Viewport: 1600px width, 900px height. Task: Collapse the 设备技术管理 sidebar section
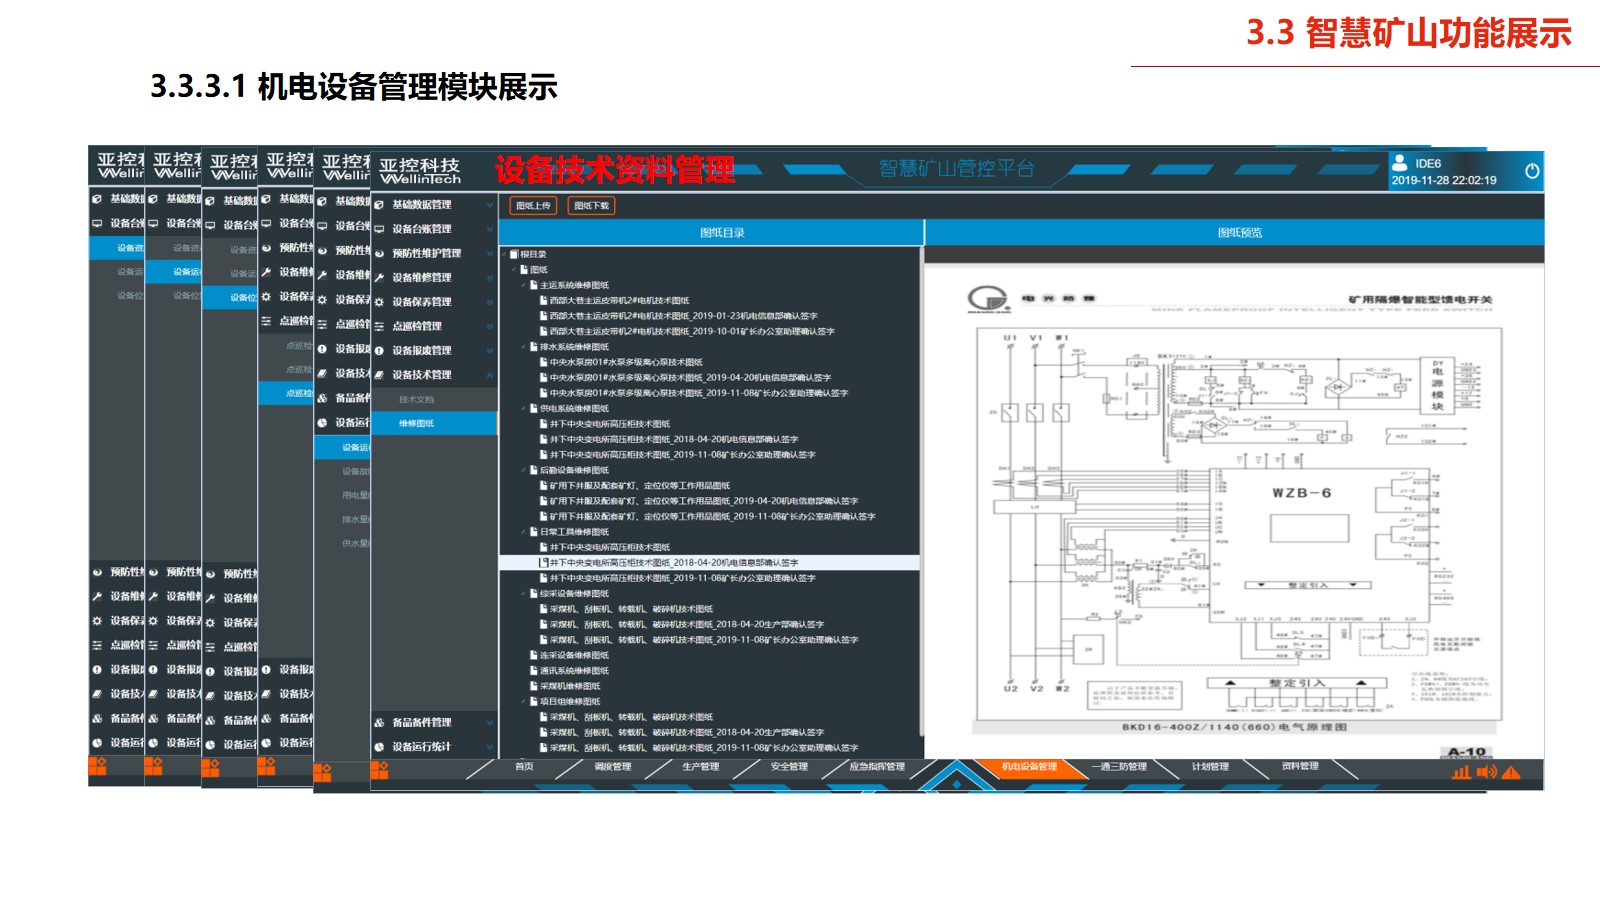[490, 375]
